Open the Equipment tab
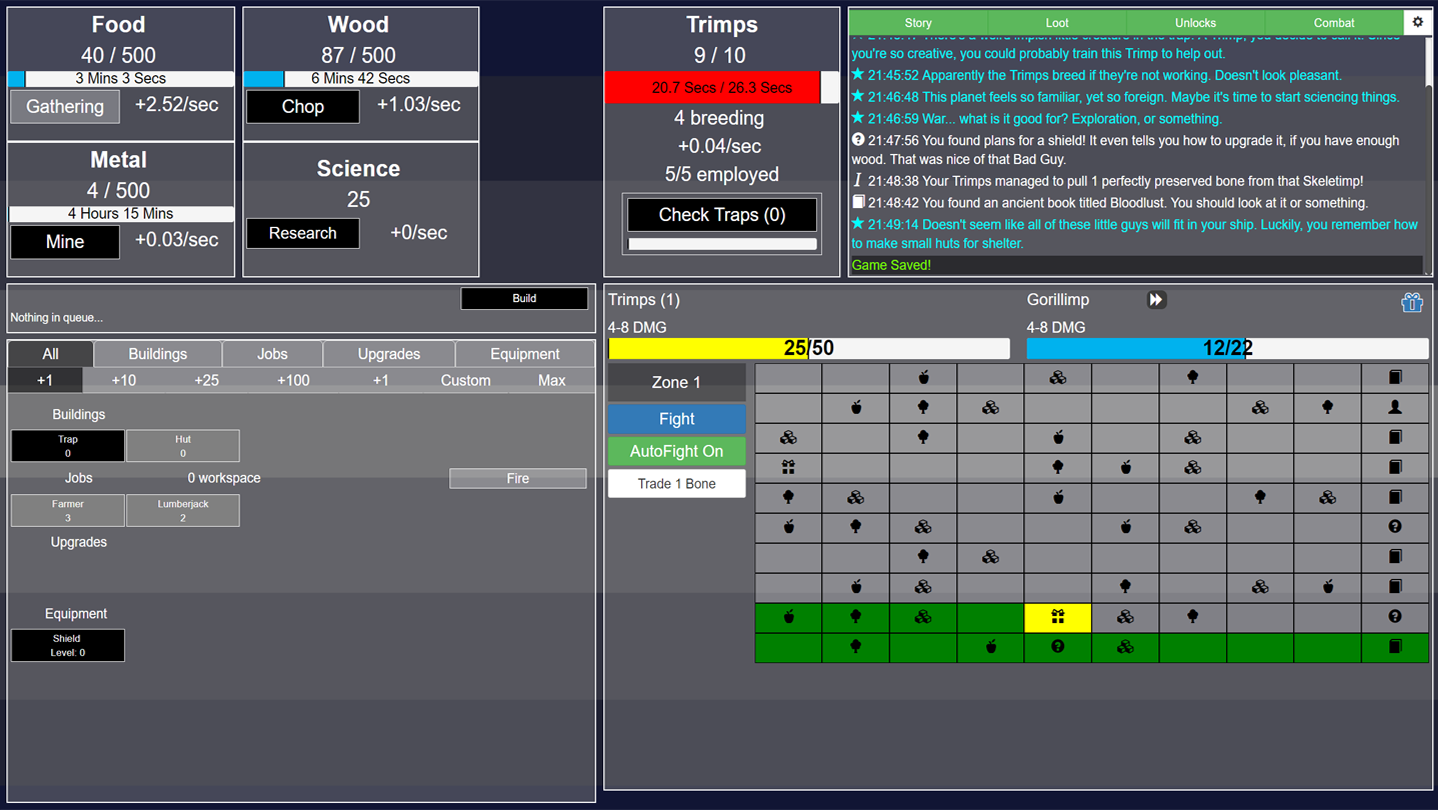This screenshot has height=810, width=1438. (x=524, y=354)
